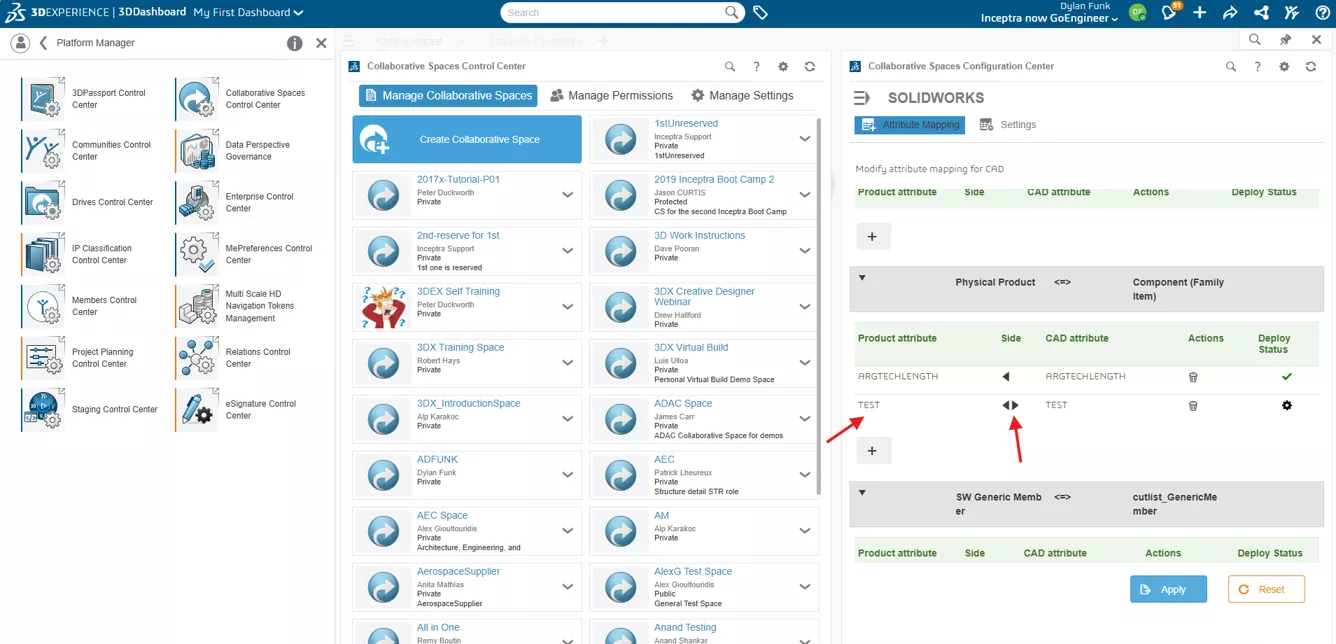Screen dimensions: 1336x644
Task: Toggle left side arrow for TEST mapping
Action: pyautogui.click(x=1006, y=405)
